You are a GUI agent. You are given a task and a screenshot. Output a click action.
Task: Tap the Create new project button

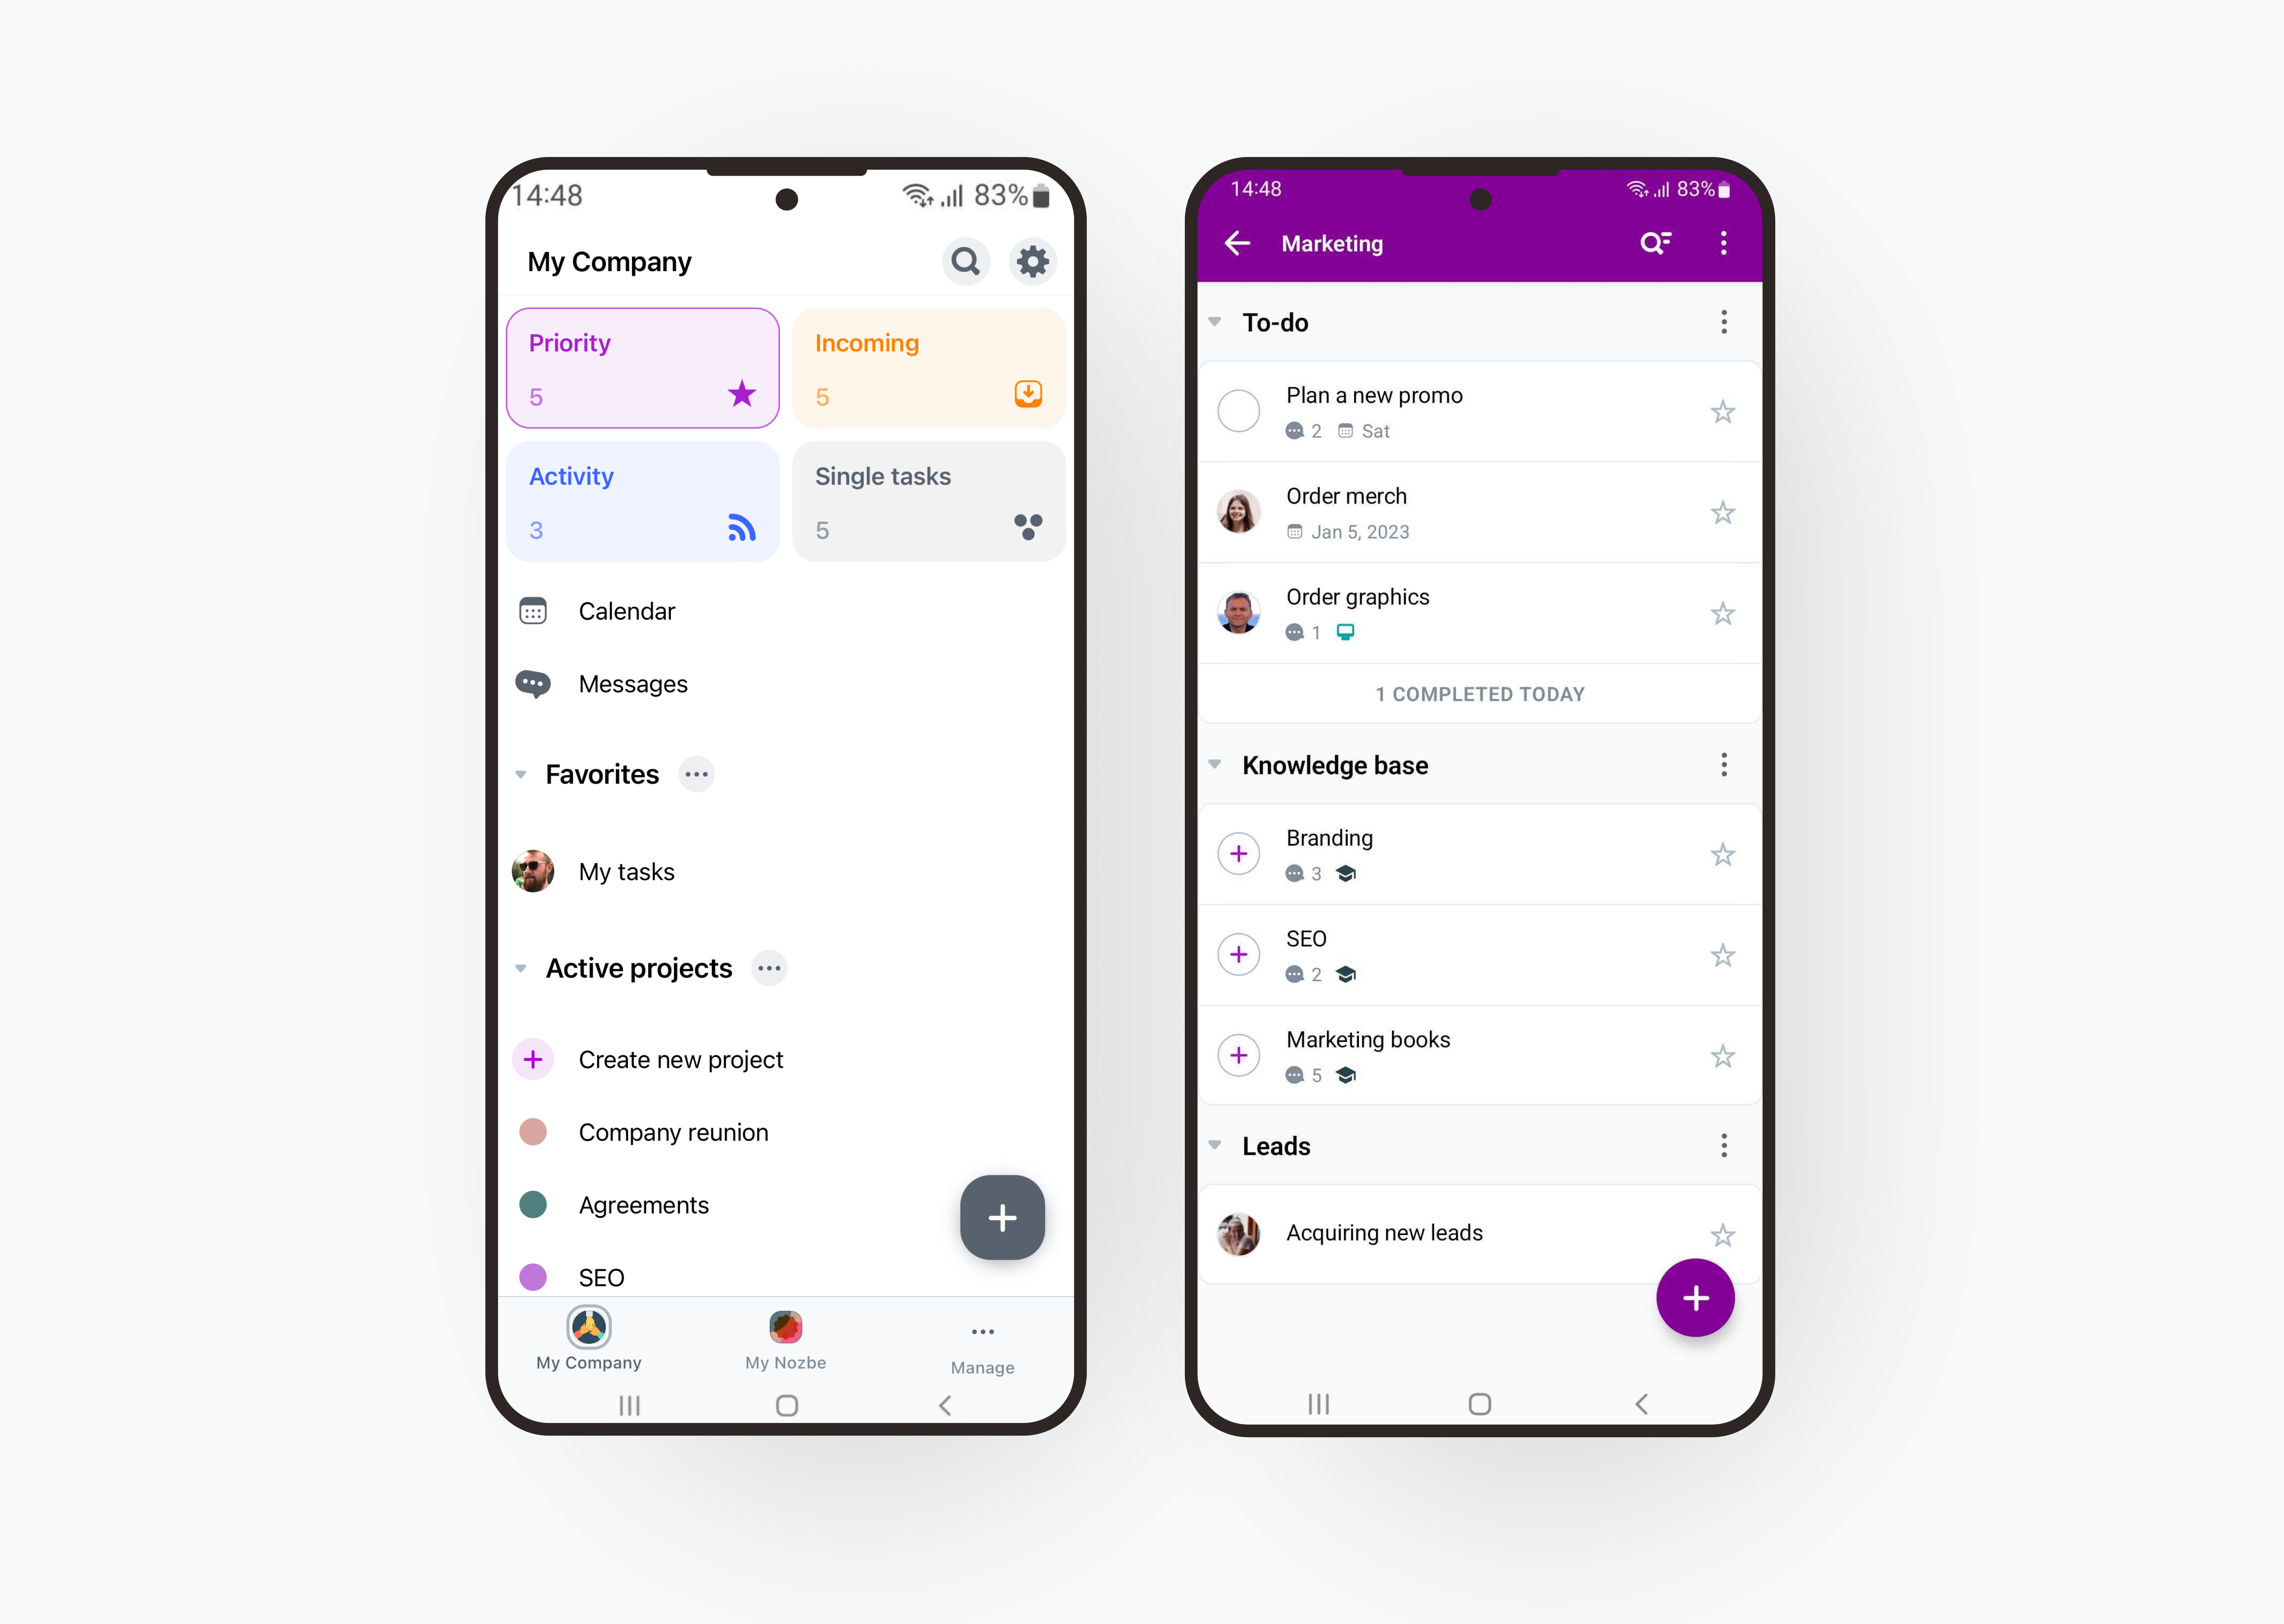pos(684,1058)
